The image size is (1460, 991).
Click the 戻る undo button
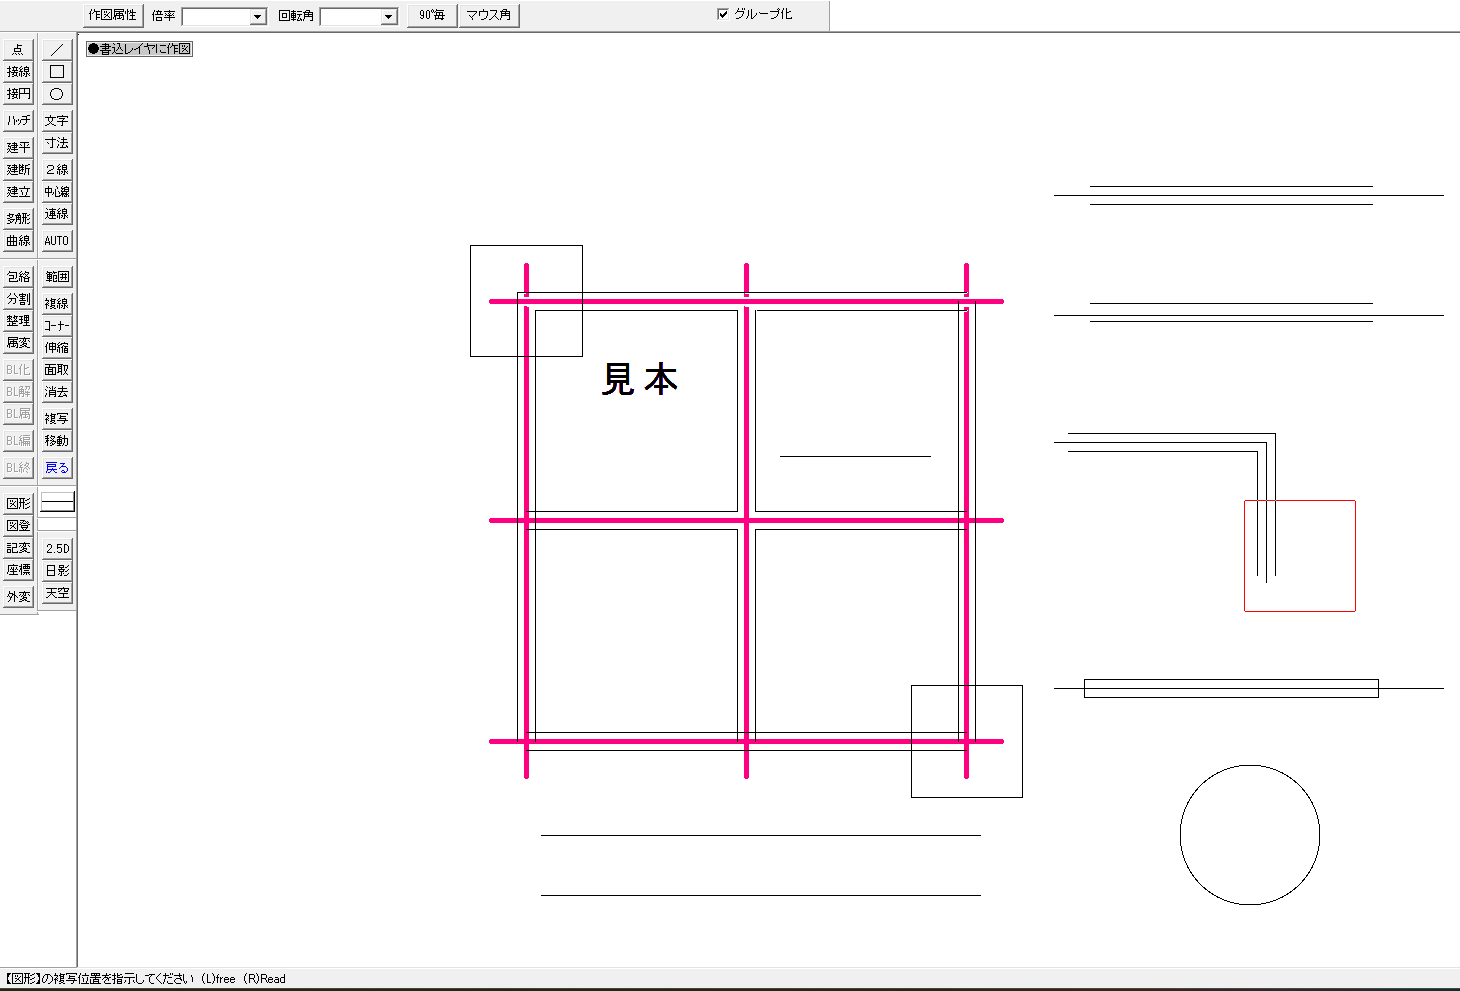pos(57,467)
